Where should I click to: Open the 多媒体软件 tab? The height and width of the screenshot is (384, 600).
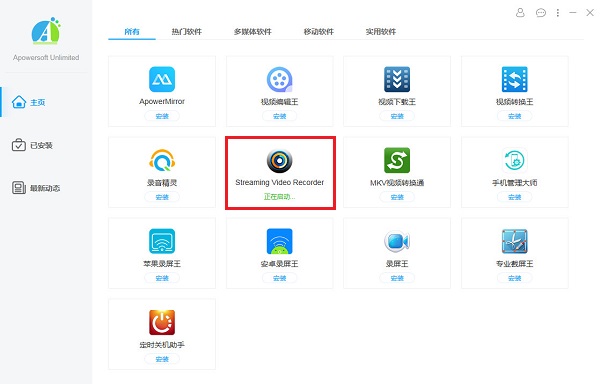click(x=253, y=31)
